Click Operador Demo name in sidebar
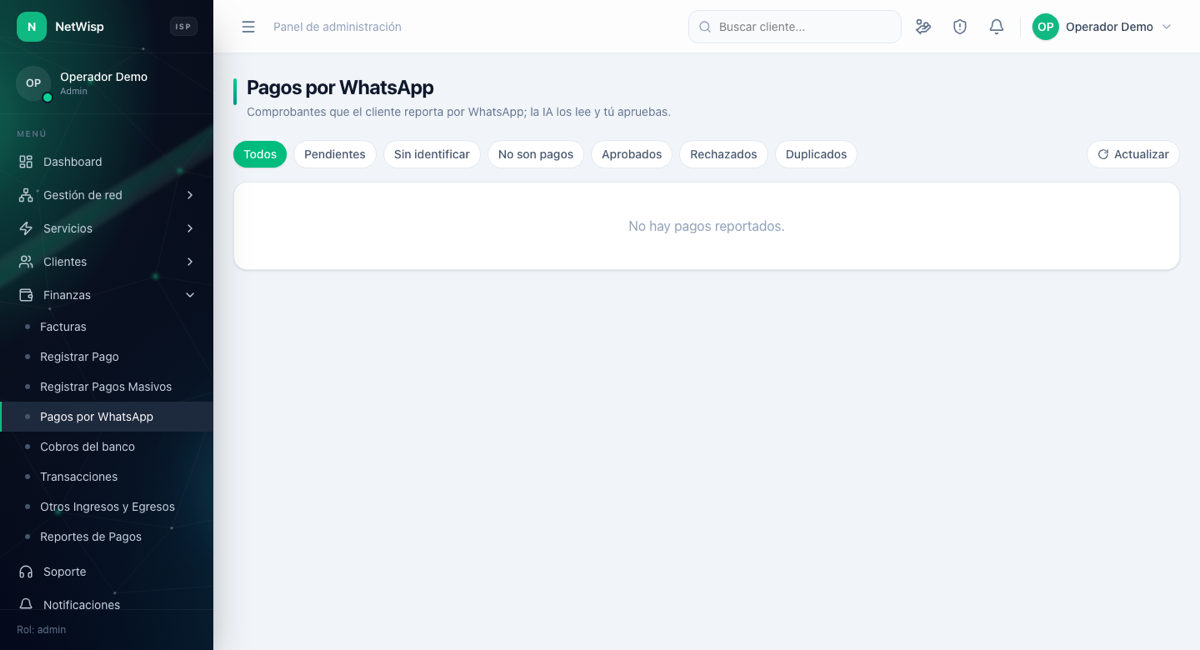 pyautogui.click(x=104, y=77)
